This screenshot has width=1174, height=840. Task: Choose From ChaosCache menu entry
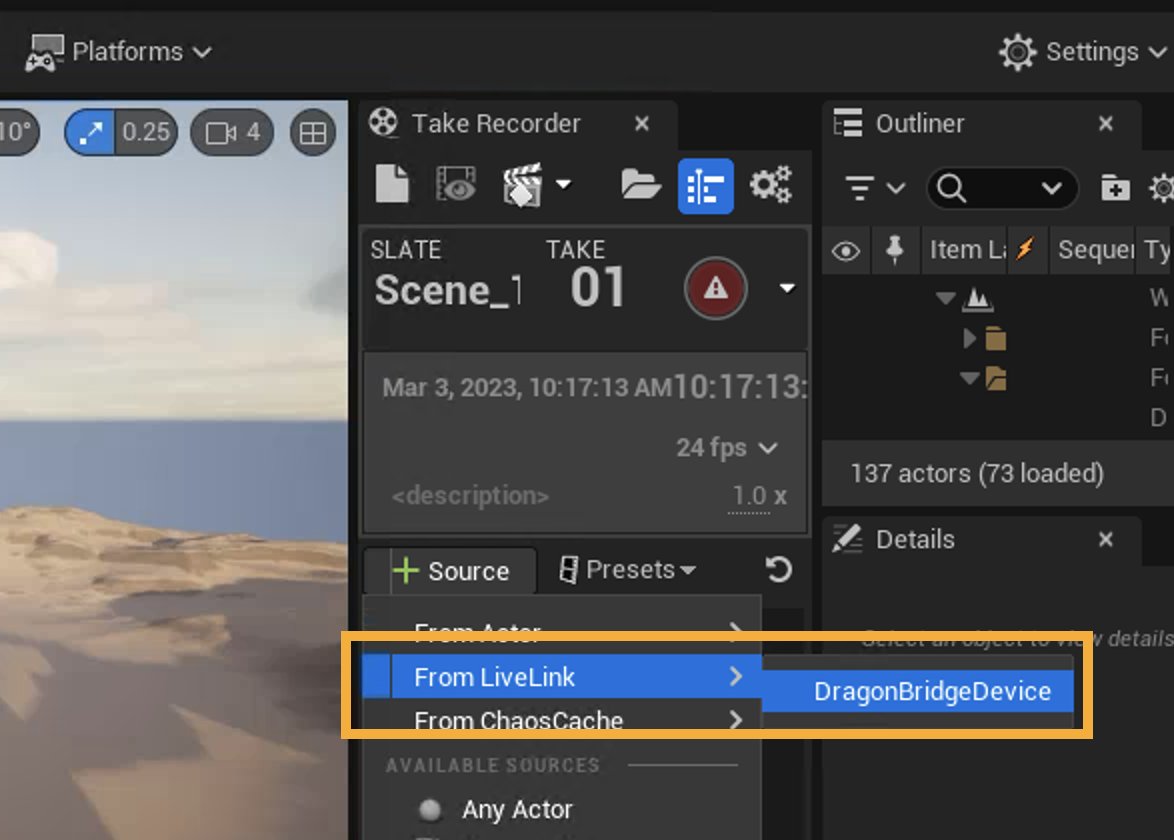pyautogui.click(x=562, y=720)
